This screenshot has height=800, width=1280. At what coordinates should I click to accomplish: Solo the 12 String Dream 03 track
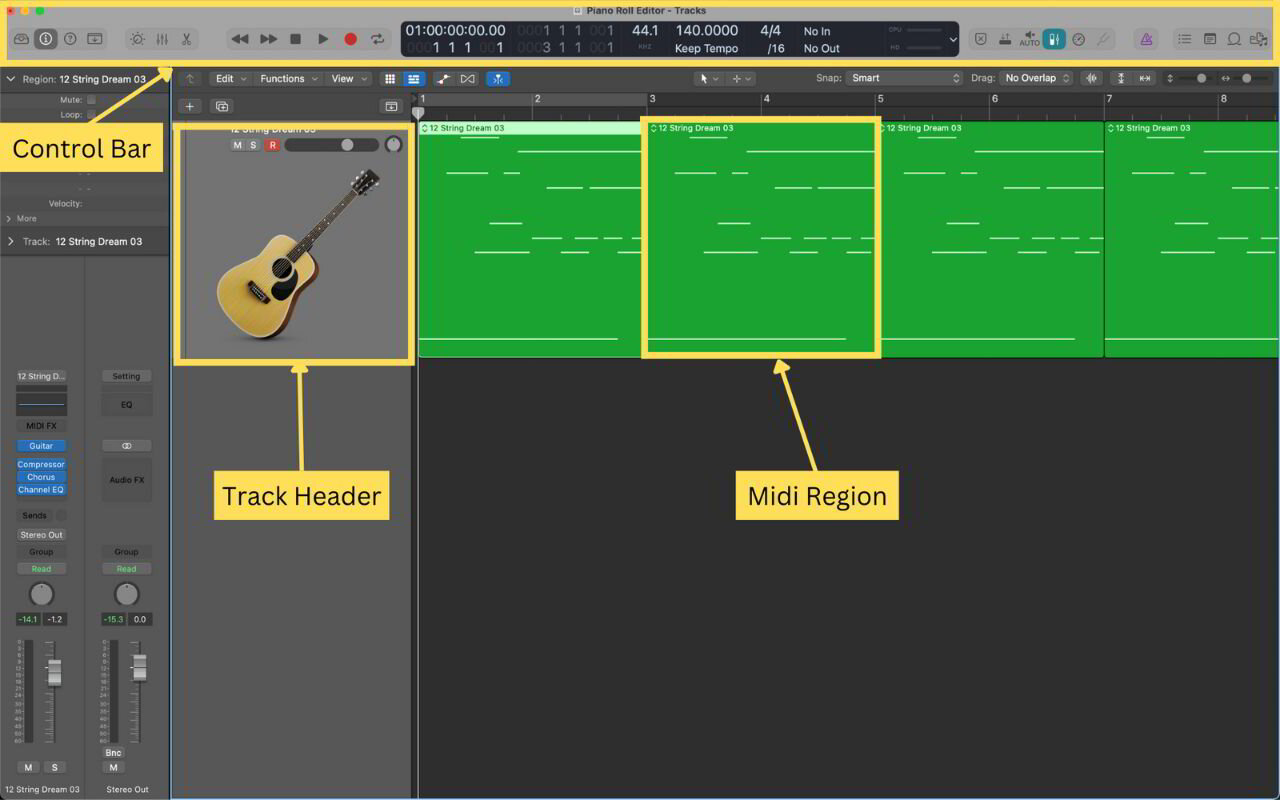(x=253, y=145)
